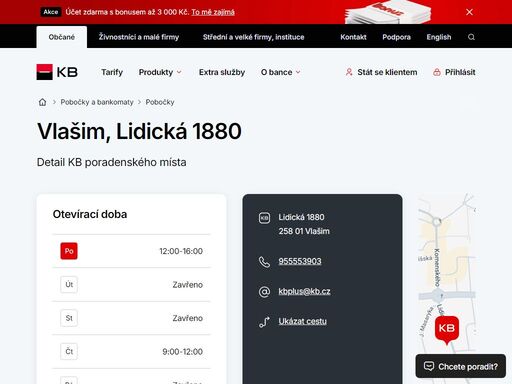Go to Podpora
The height and width of the screenshot is (384, 512).
[396, 37]
